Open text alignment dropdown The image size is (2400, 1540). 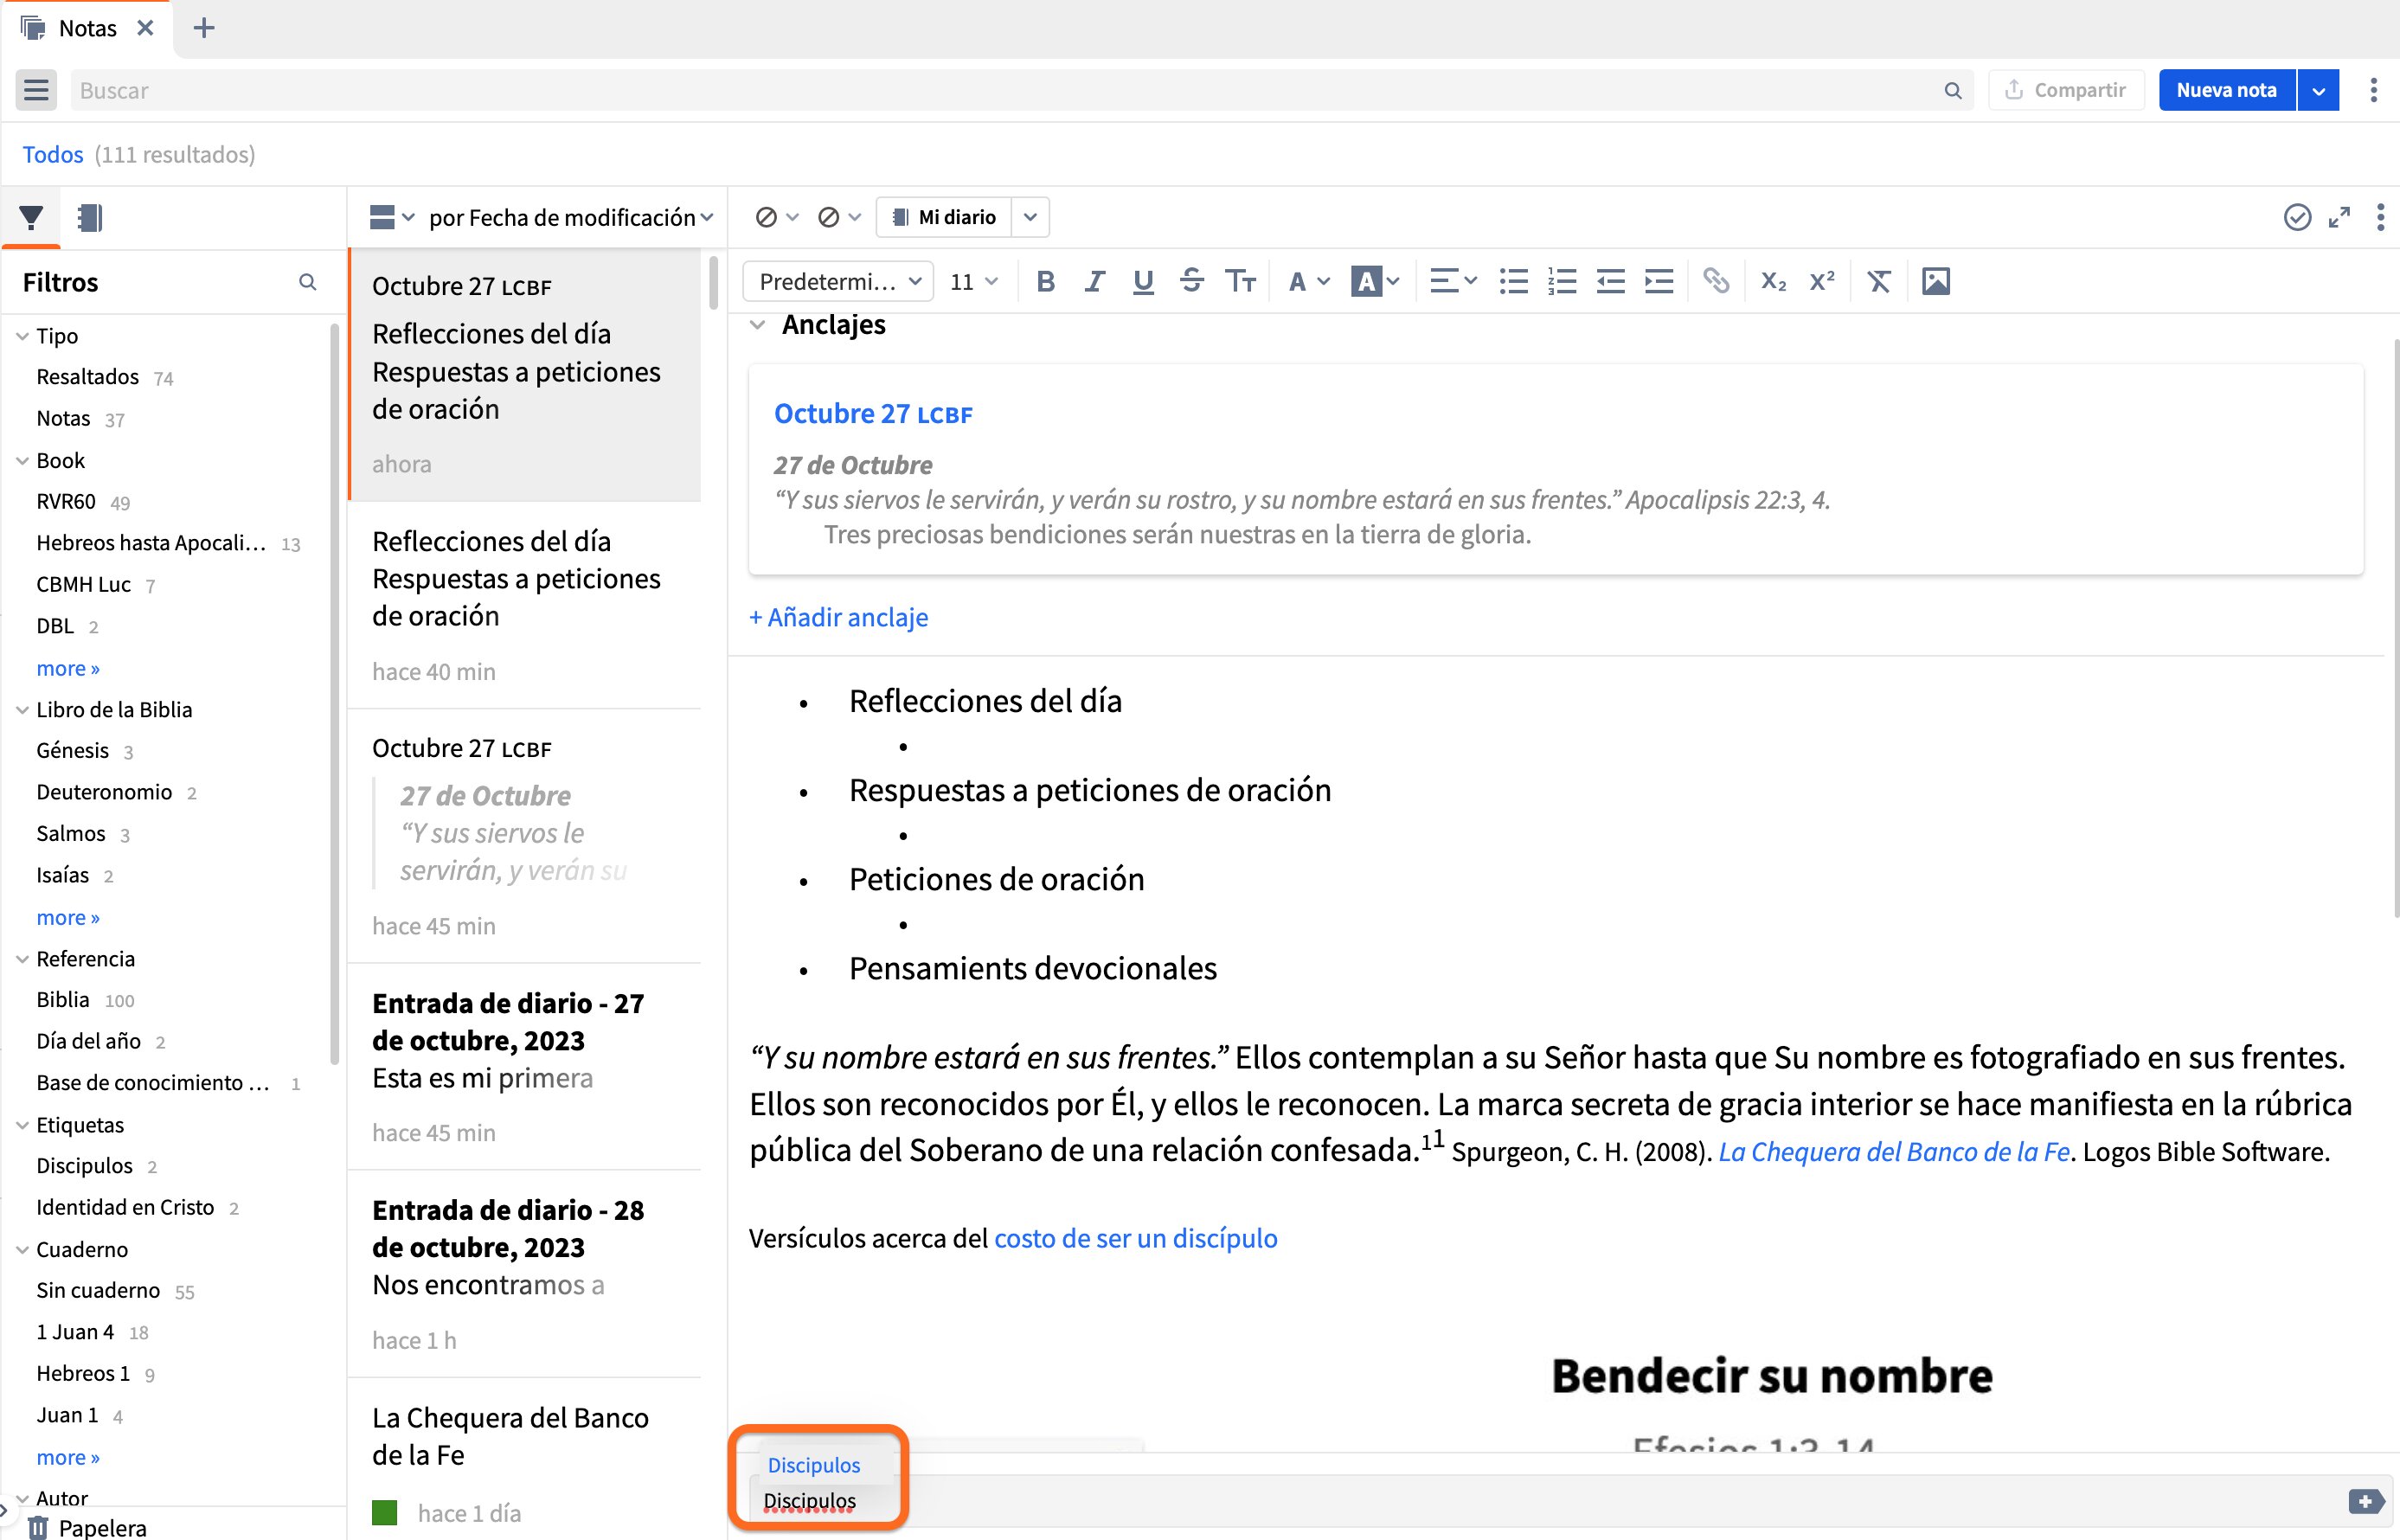(1453, 281)
